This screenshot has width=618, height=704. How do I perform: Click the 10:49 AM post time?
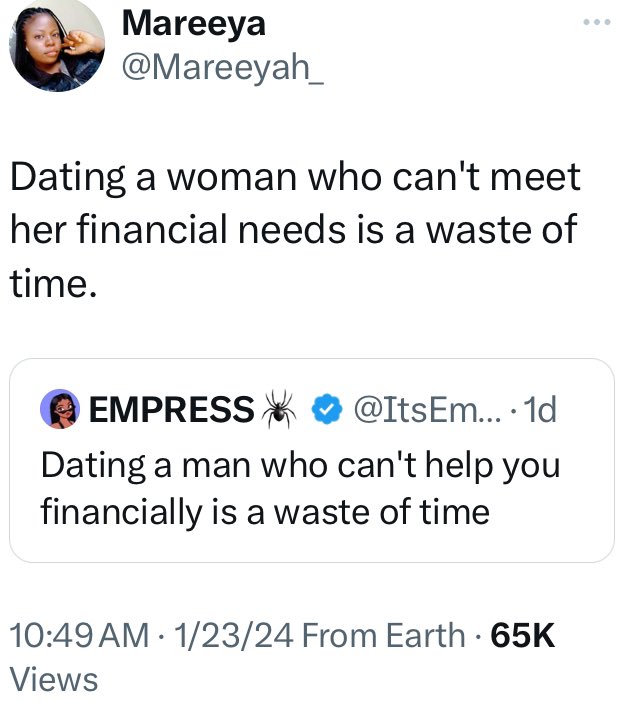(76, 635)
